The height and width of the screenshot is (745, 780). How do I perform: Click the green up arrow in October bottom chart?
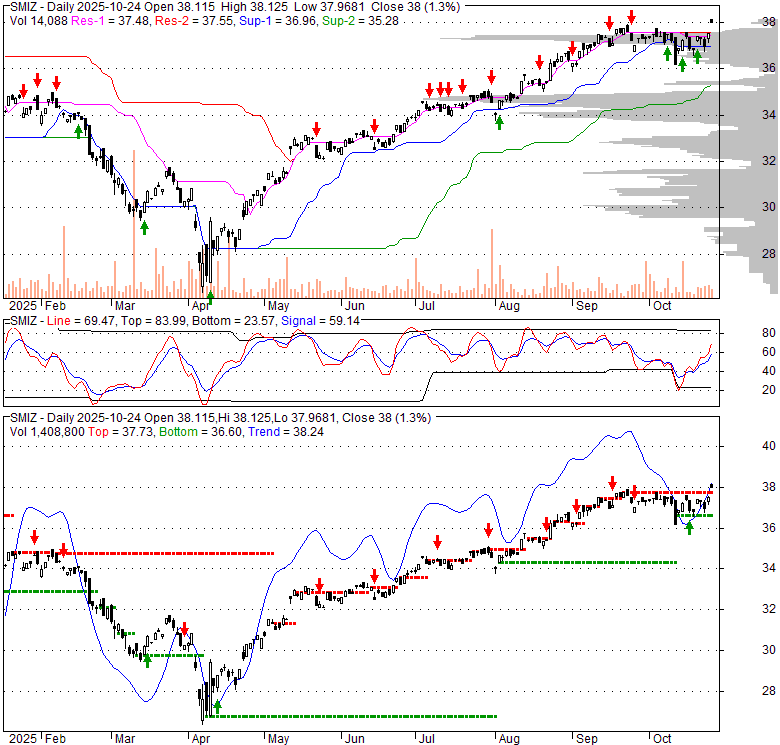coord(689,527)
